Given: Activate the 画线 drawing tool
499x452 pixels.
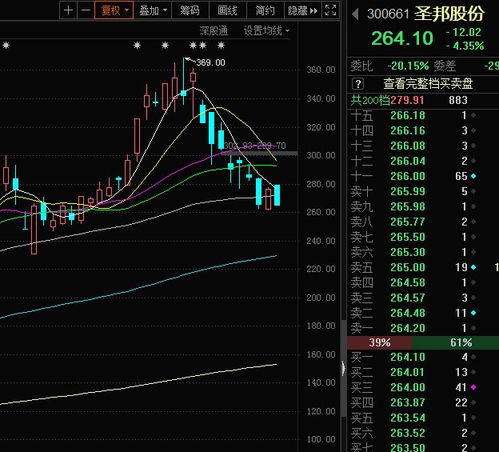Looking at the screenshot, I should coord(227,10).
